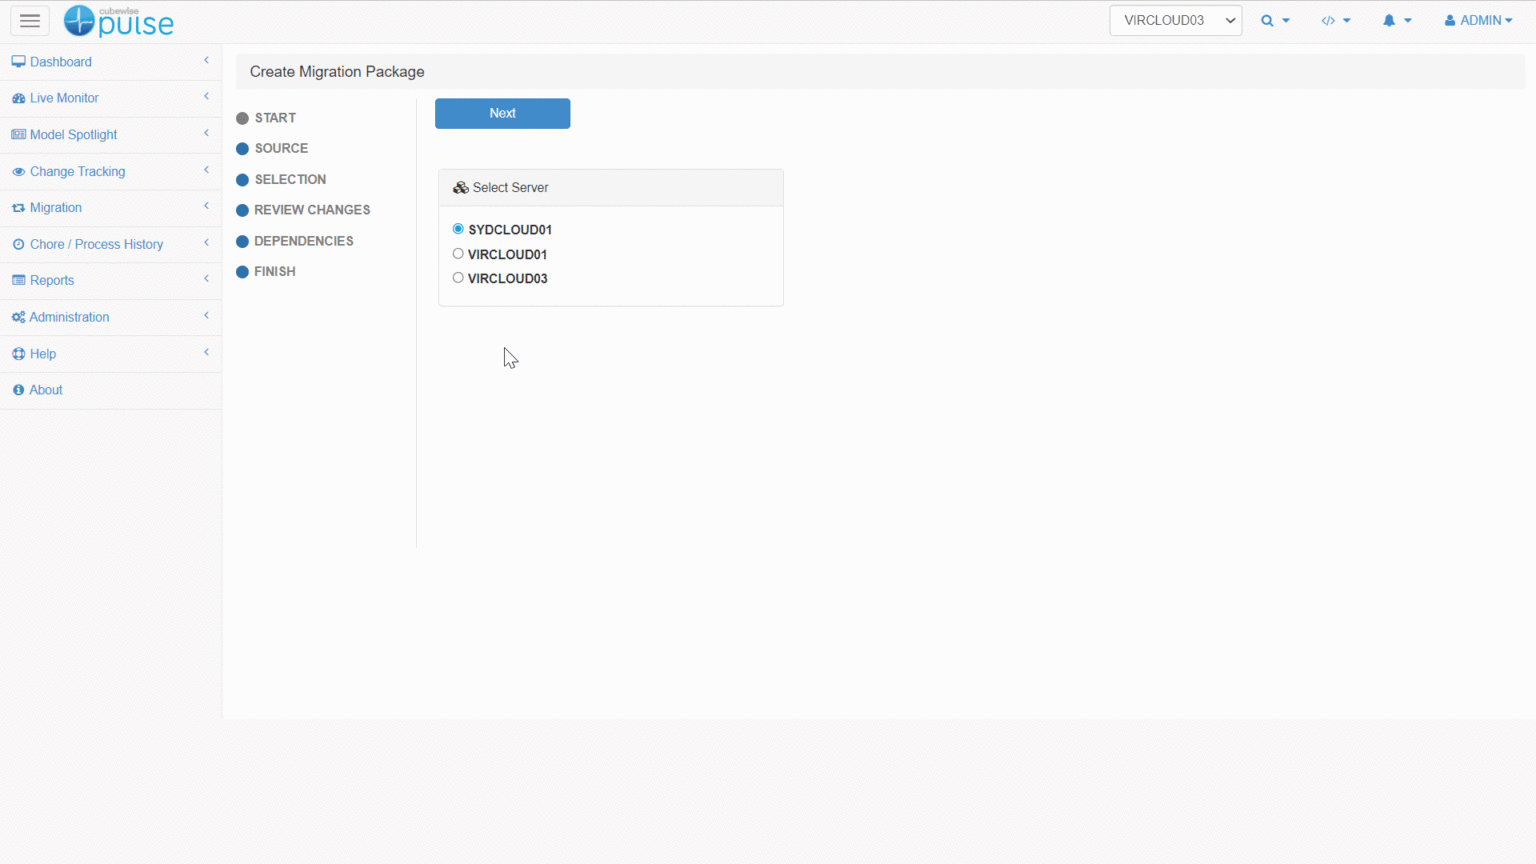Jump to the SELECTION wizard step

click(x=290, y=180)
